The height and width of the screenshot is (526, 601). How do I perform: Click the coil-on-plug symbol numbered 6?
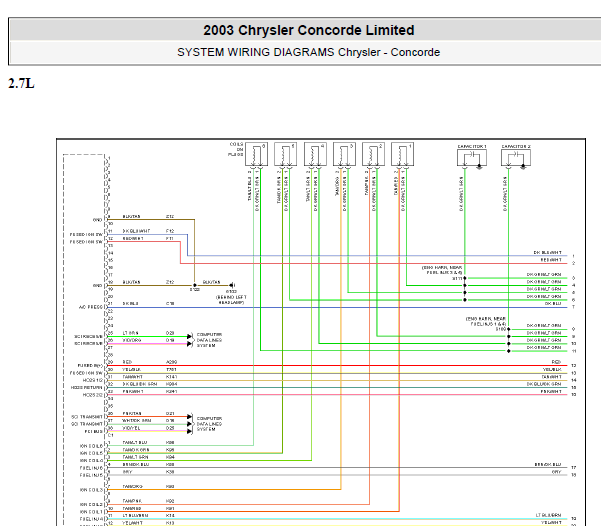click(256, 154)
